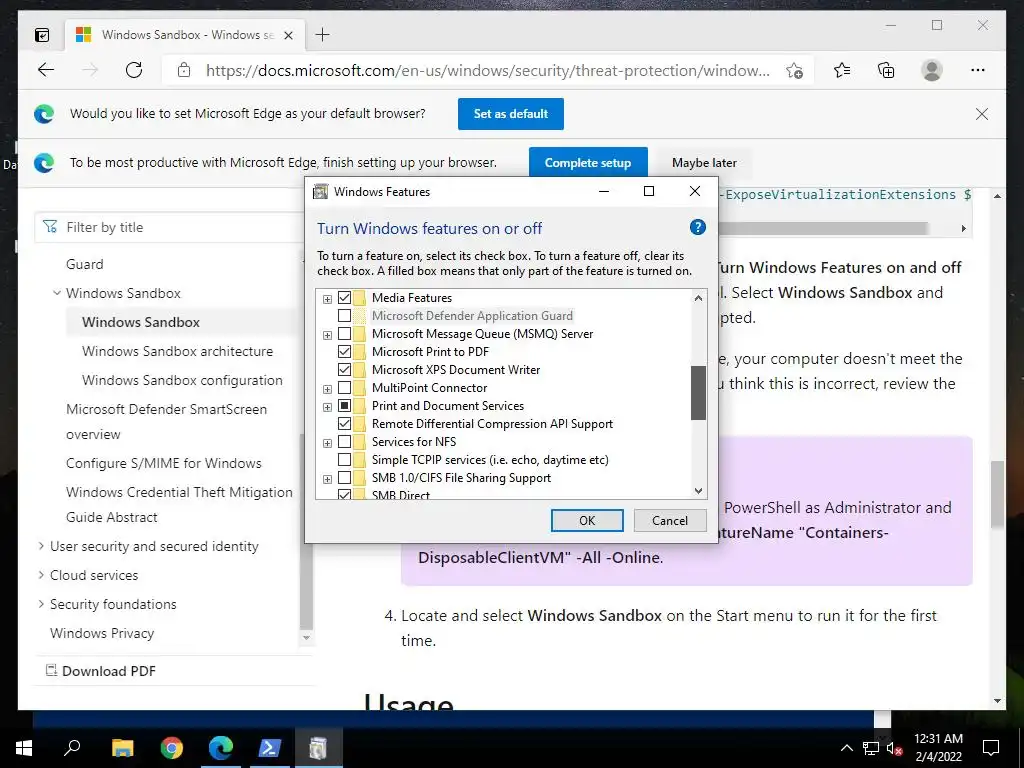Click Maybe later button
Viewport: 1024px width, 768px height.
click(x=704, y=163)
